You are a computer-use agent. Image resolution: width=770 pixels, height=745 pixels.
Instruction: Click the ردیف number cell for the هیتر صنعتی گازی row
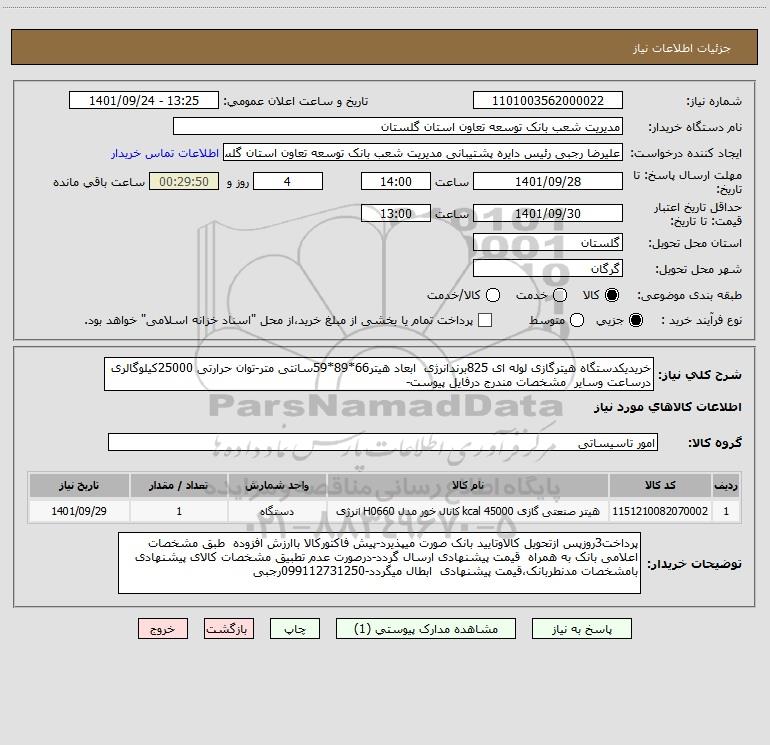(x=726, y=511)
